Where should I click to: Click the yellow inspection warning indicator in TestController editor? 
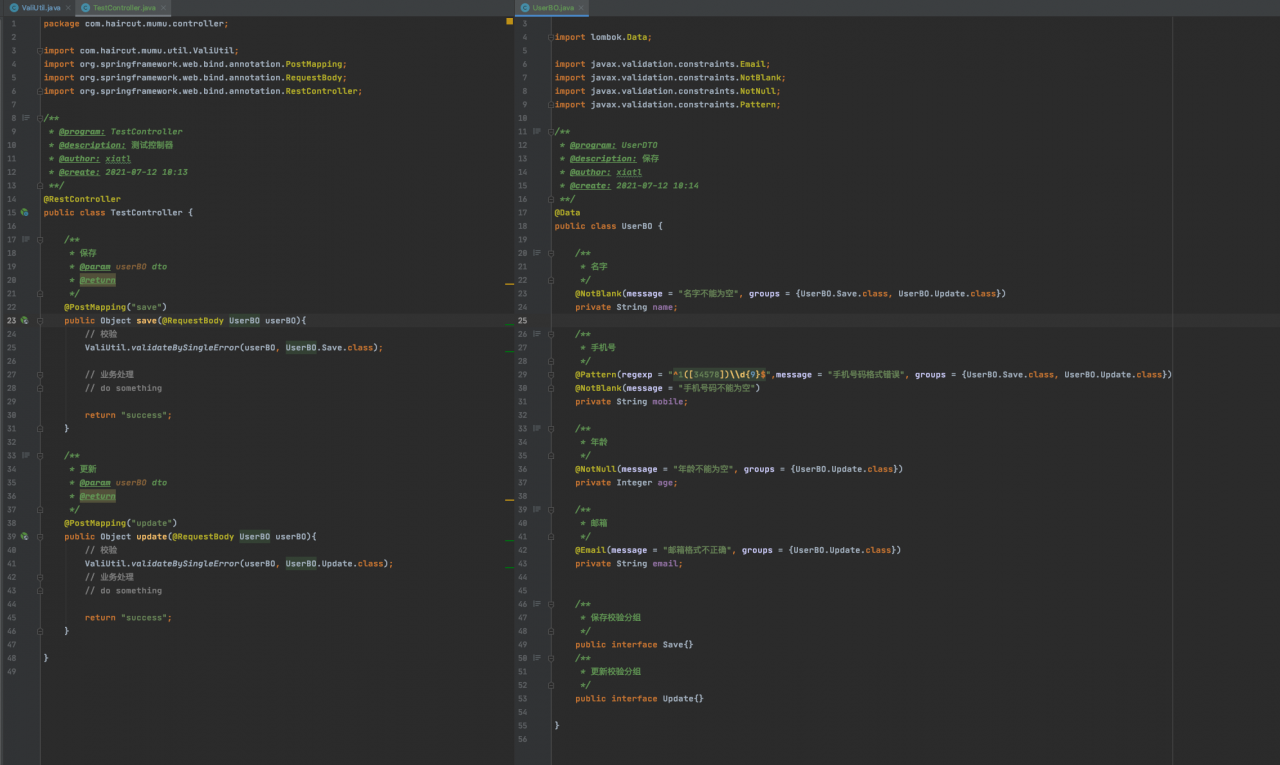click(509, 21)
